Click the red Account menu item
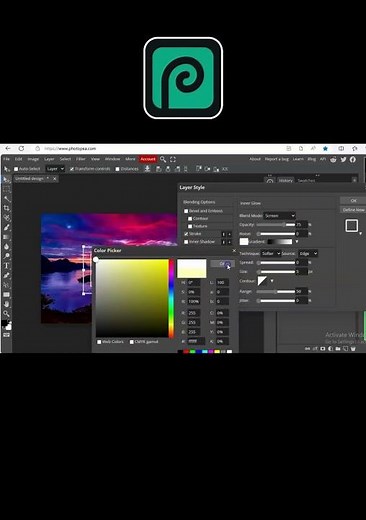 point(148,159)
